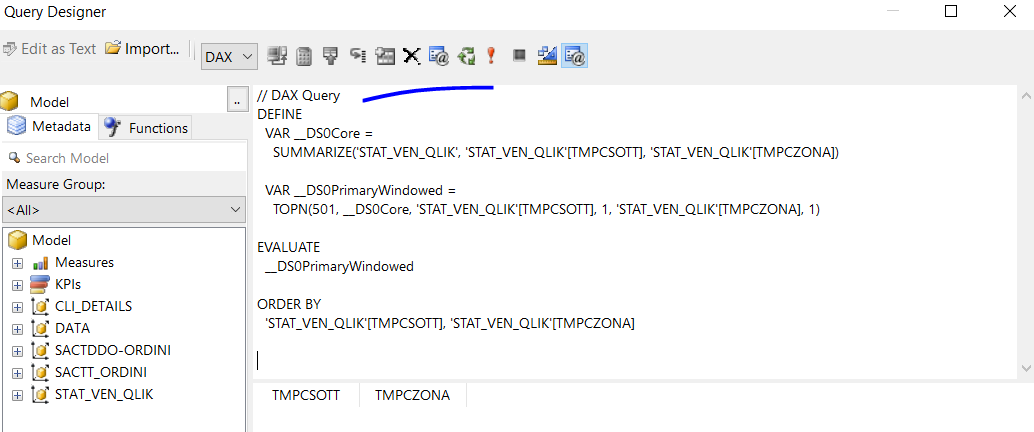This screenshot has height=432, width=1034.
Task: Click the ORDER BY keyword in query
Action: point(289,305)
